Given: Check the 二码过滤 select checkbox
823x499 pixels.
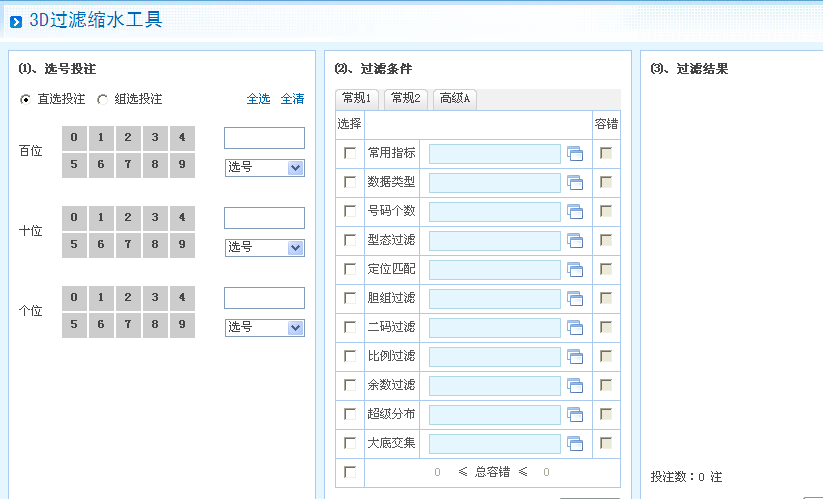Looking at the screenshot, I should point(350,327).
